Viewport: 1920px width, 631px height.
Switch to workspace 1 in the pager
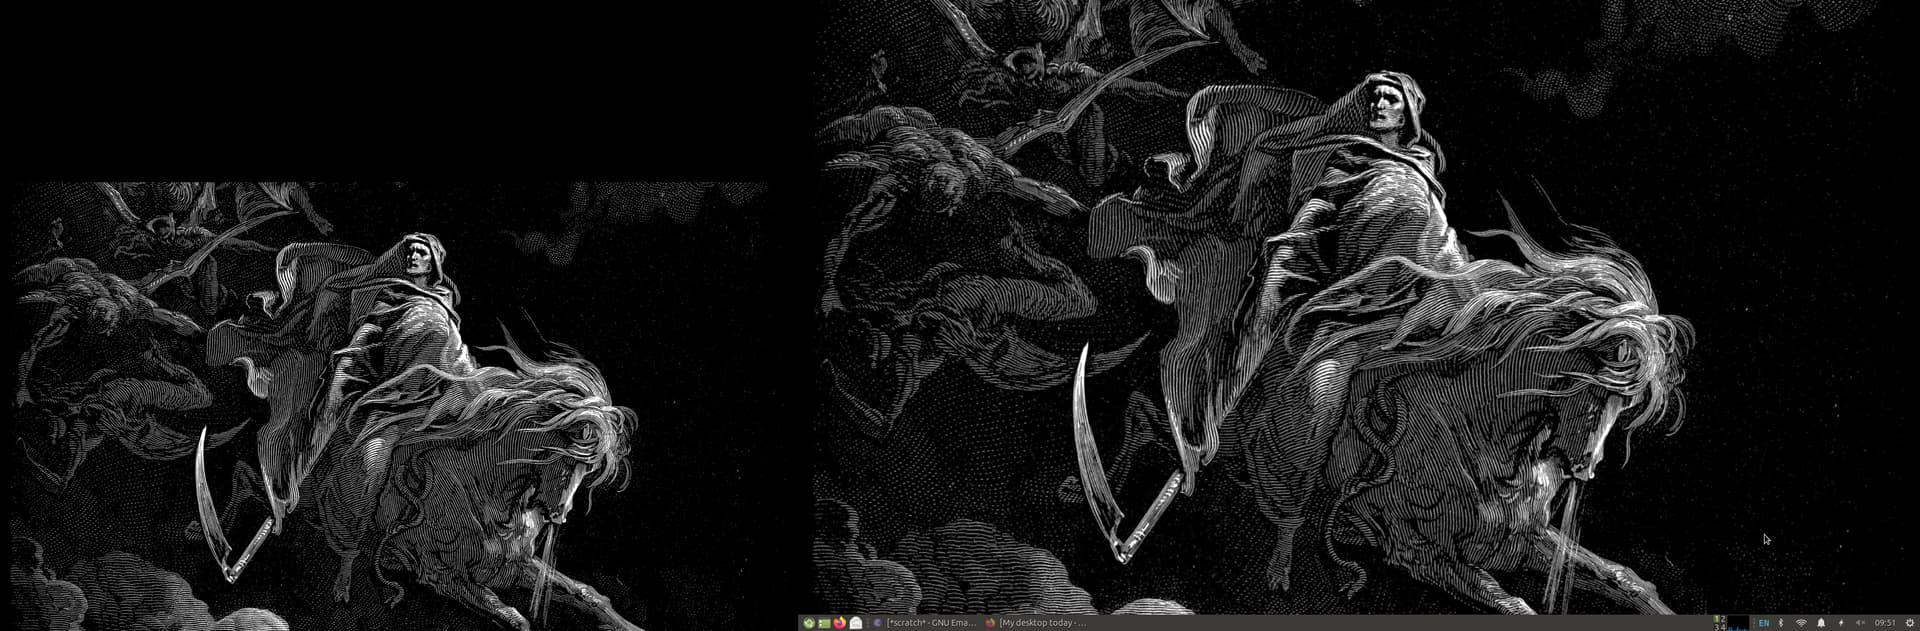click(1716, 619)
